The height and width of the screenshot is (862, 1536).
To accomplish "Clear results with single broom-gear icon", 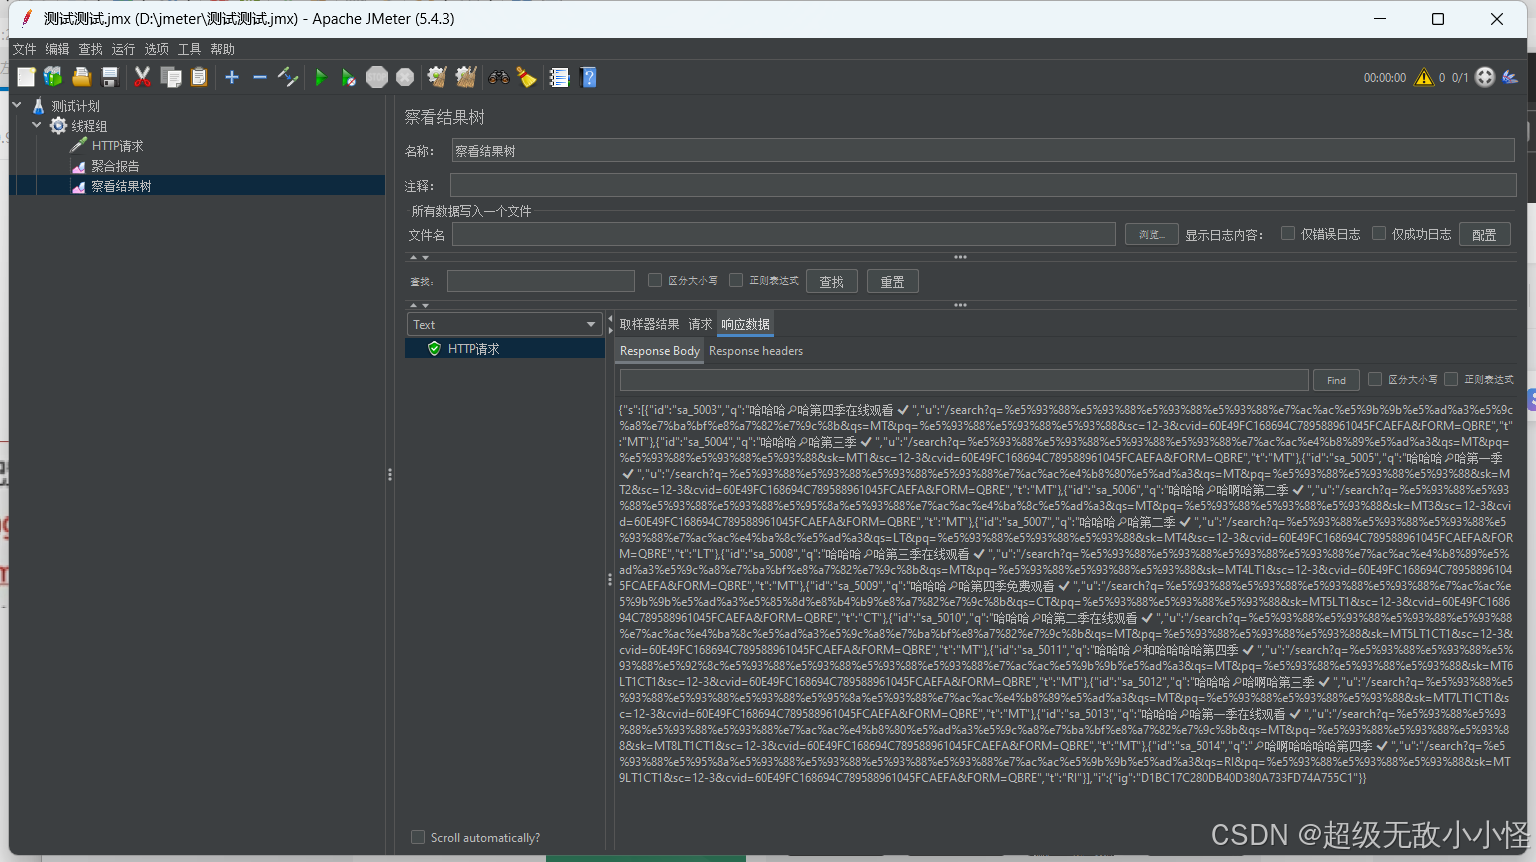I will point(437,77).
